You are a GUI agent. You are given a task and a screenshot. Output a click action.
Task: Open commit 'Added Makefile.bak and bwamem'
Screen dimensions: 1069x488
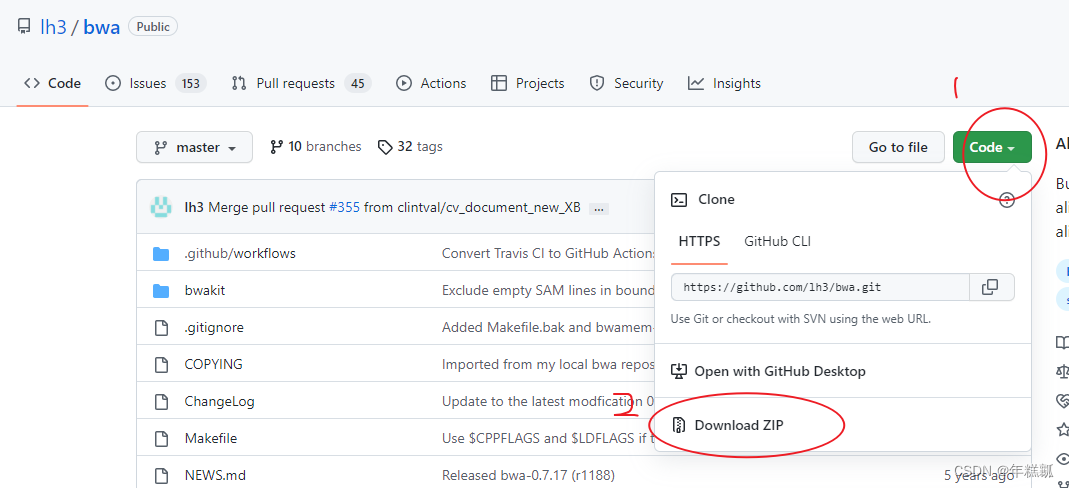point(548,327)
